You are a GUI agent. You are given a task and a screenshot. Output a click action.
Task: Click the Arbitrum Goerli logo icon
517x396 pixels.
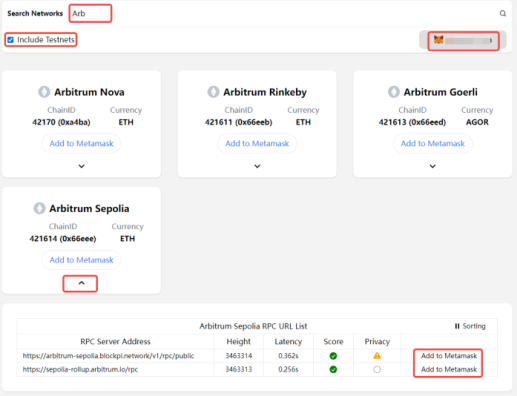394,92
